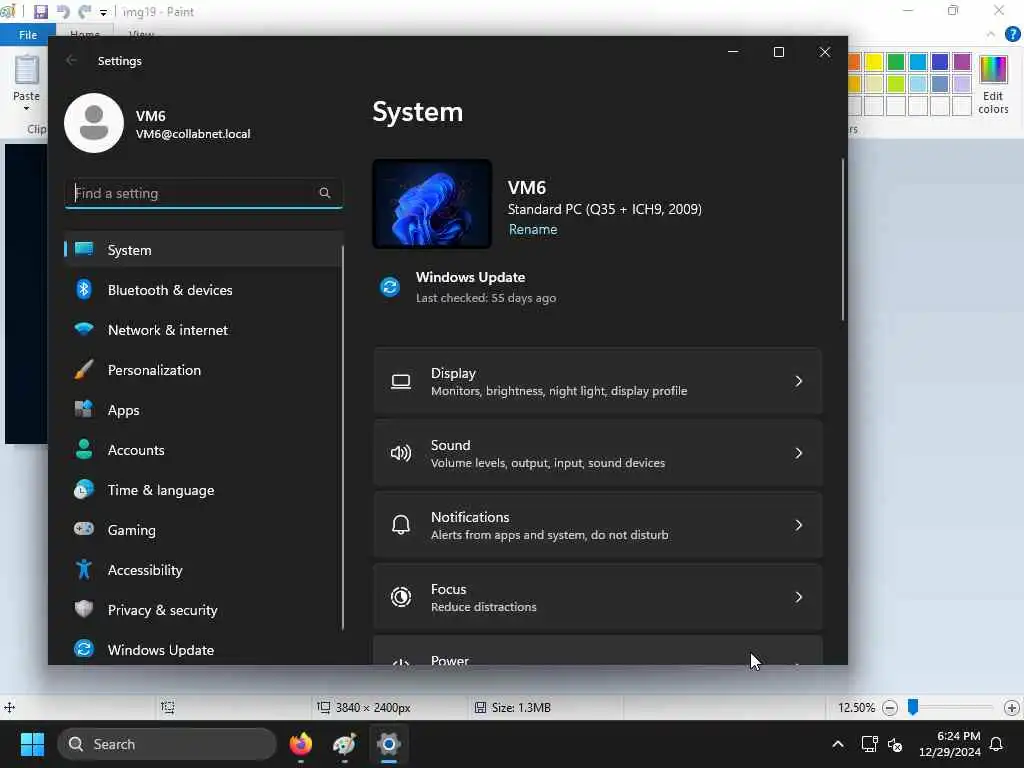Click the Paint zoom in plus button
The width and height of the screenshot is (1024, 768).
(1012, 707)
